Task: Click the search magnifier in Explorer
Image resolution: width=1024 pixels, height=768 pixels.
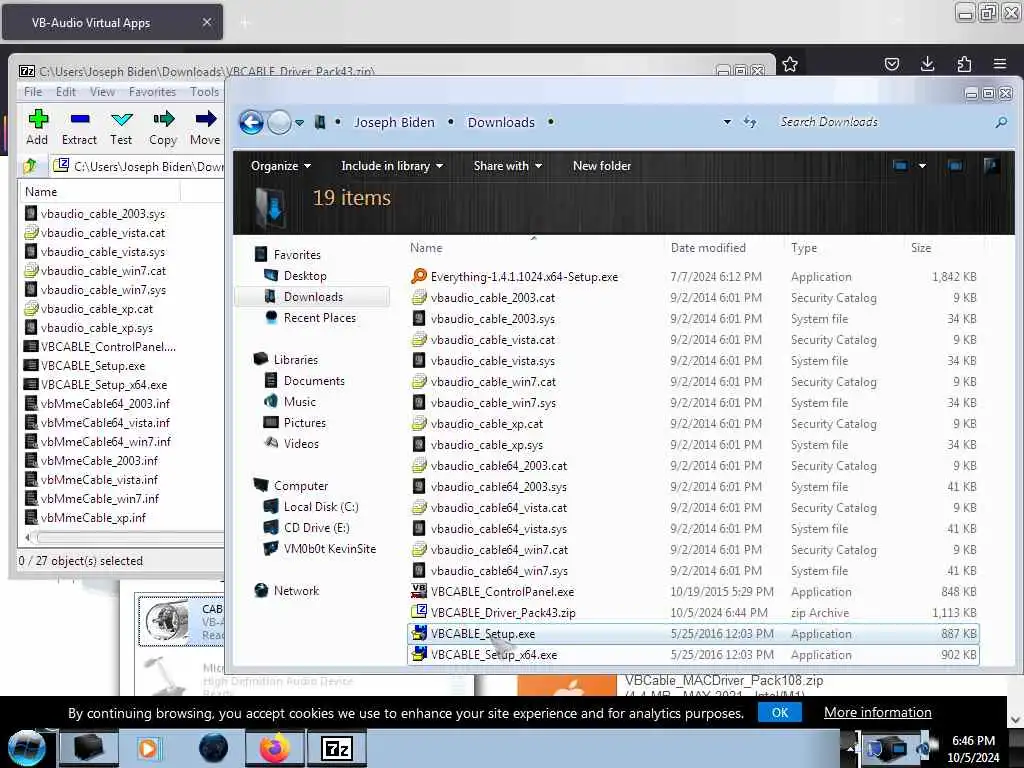Action: click(1001, 122)
